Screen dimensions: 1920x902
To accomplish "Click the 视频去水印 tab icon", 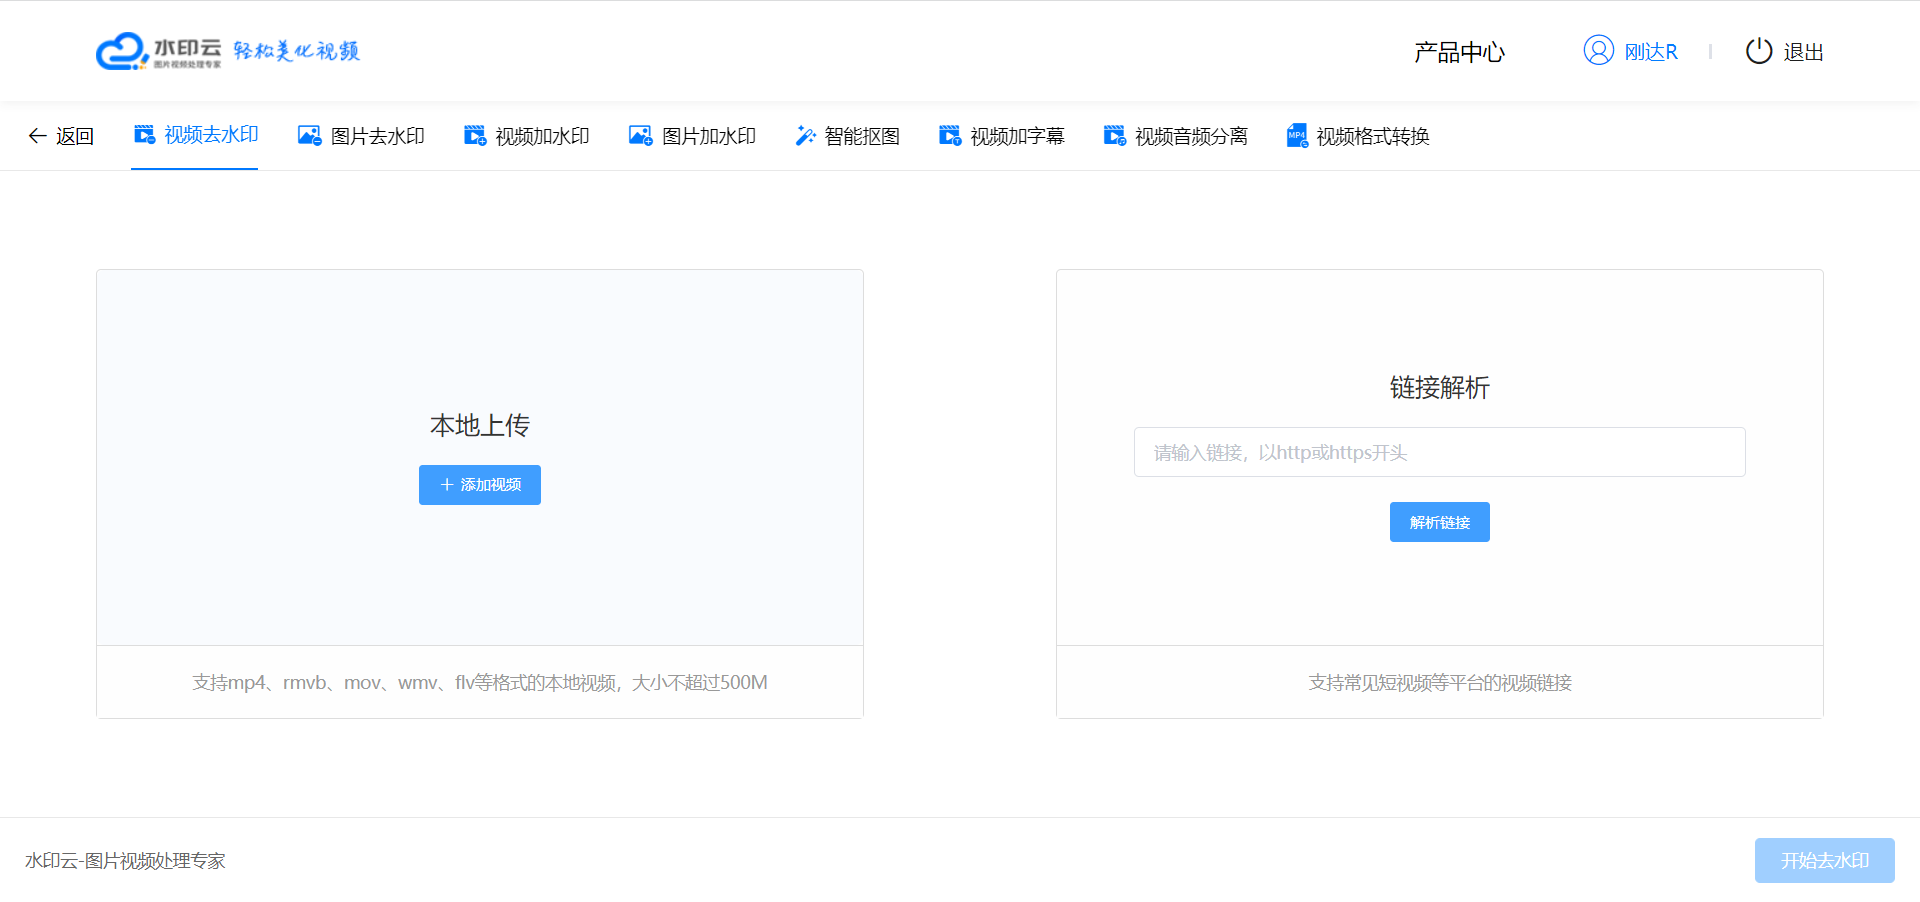I will [144, 134].
